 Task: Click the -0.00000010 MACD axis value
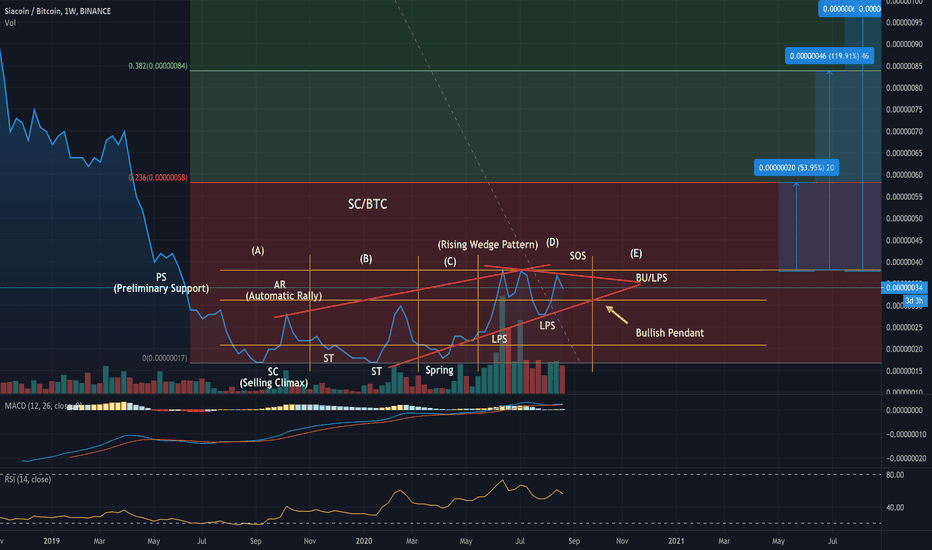click(906, 434)
